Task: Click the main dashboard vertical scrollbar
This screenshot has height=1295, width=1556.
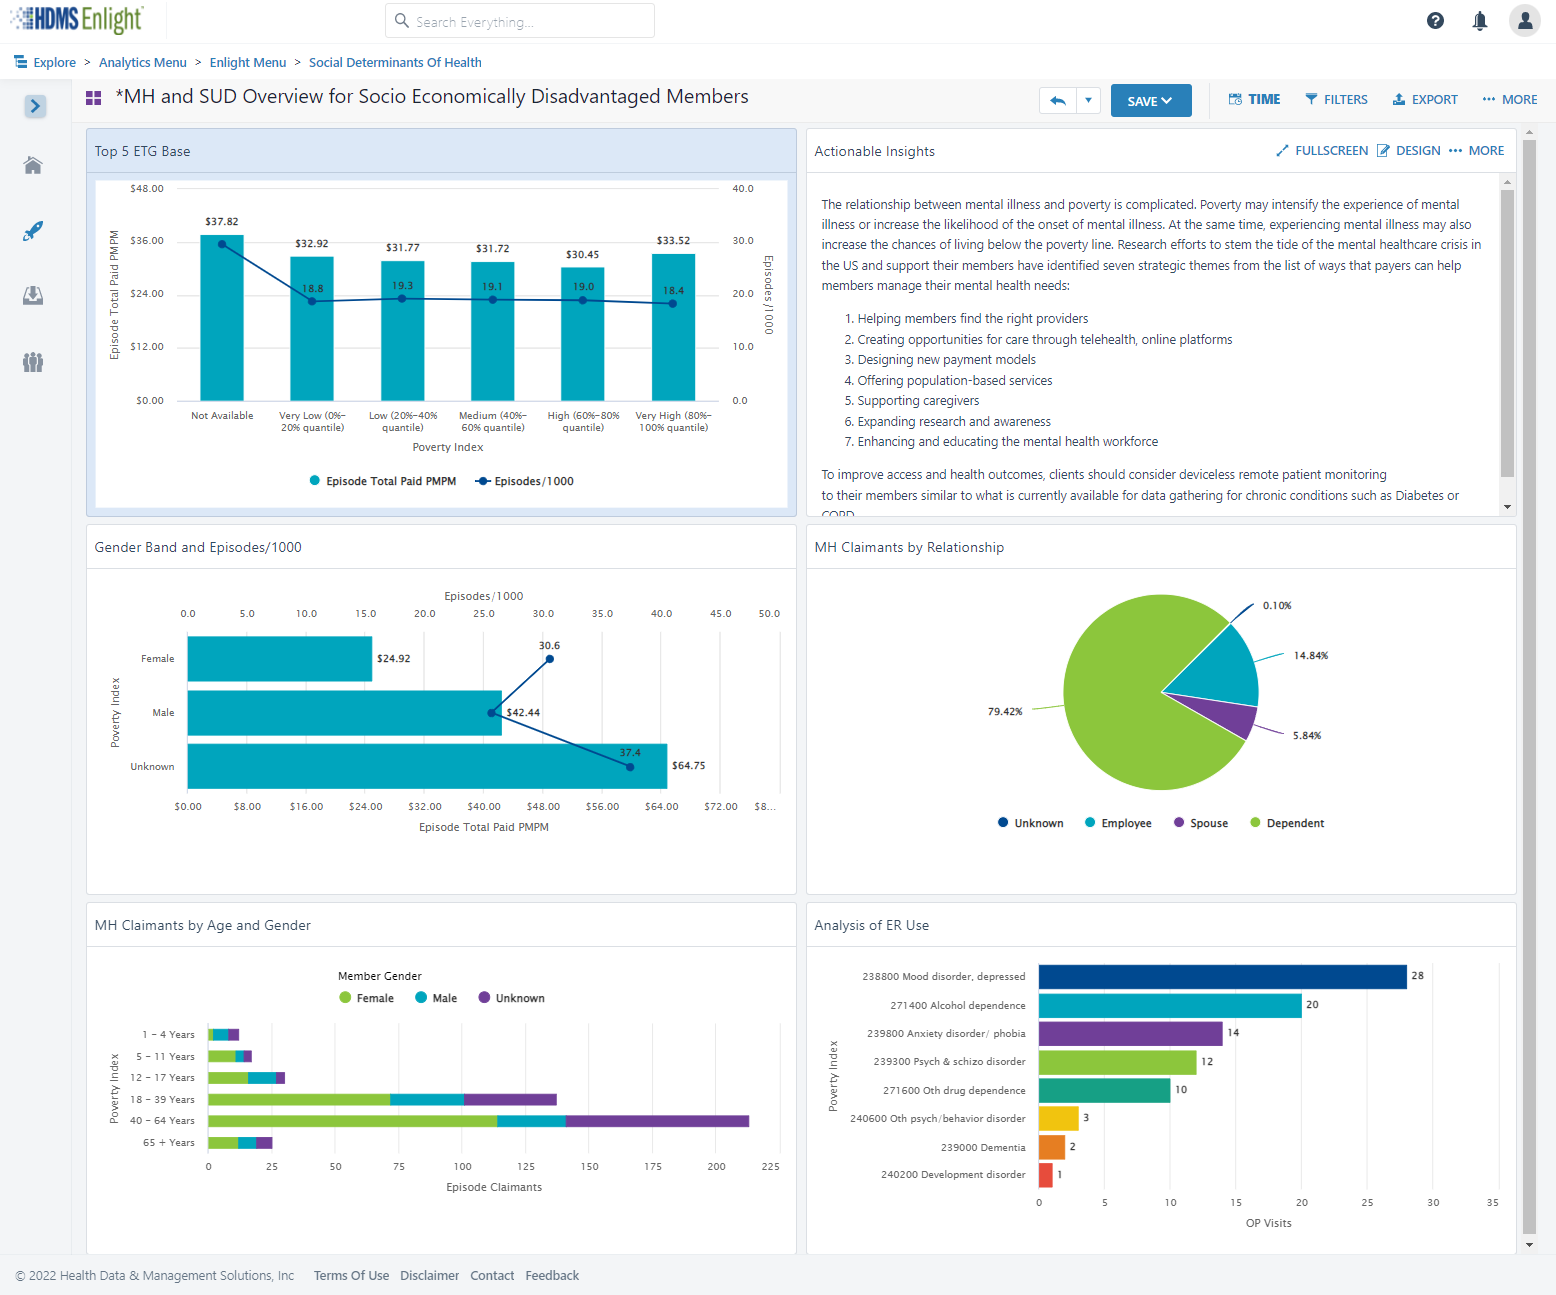Action: 1529,687
